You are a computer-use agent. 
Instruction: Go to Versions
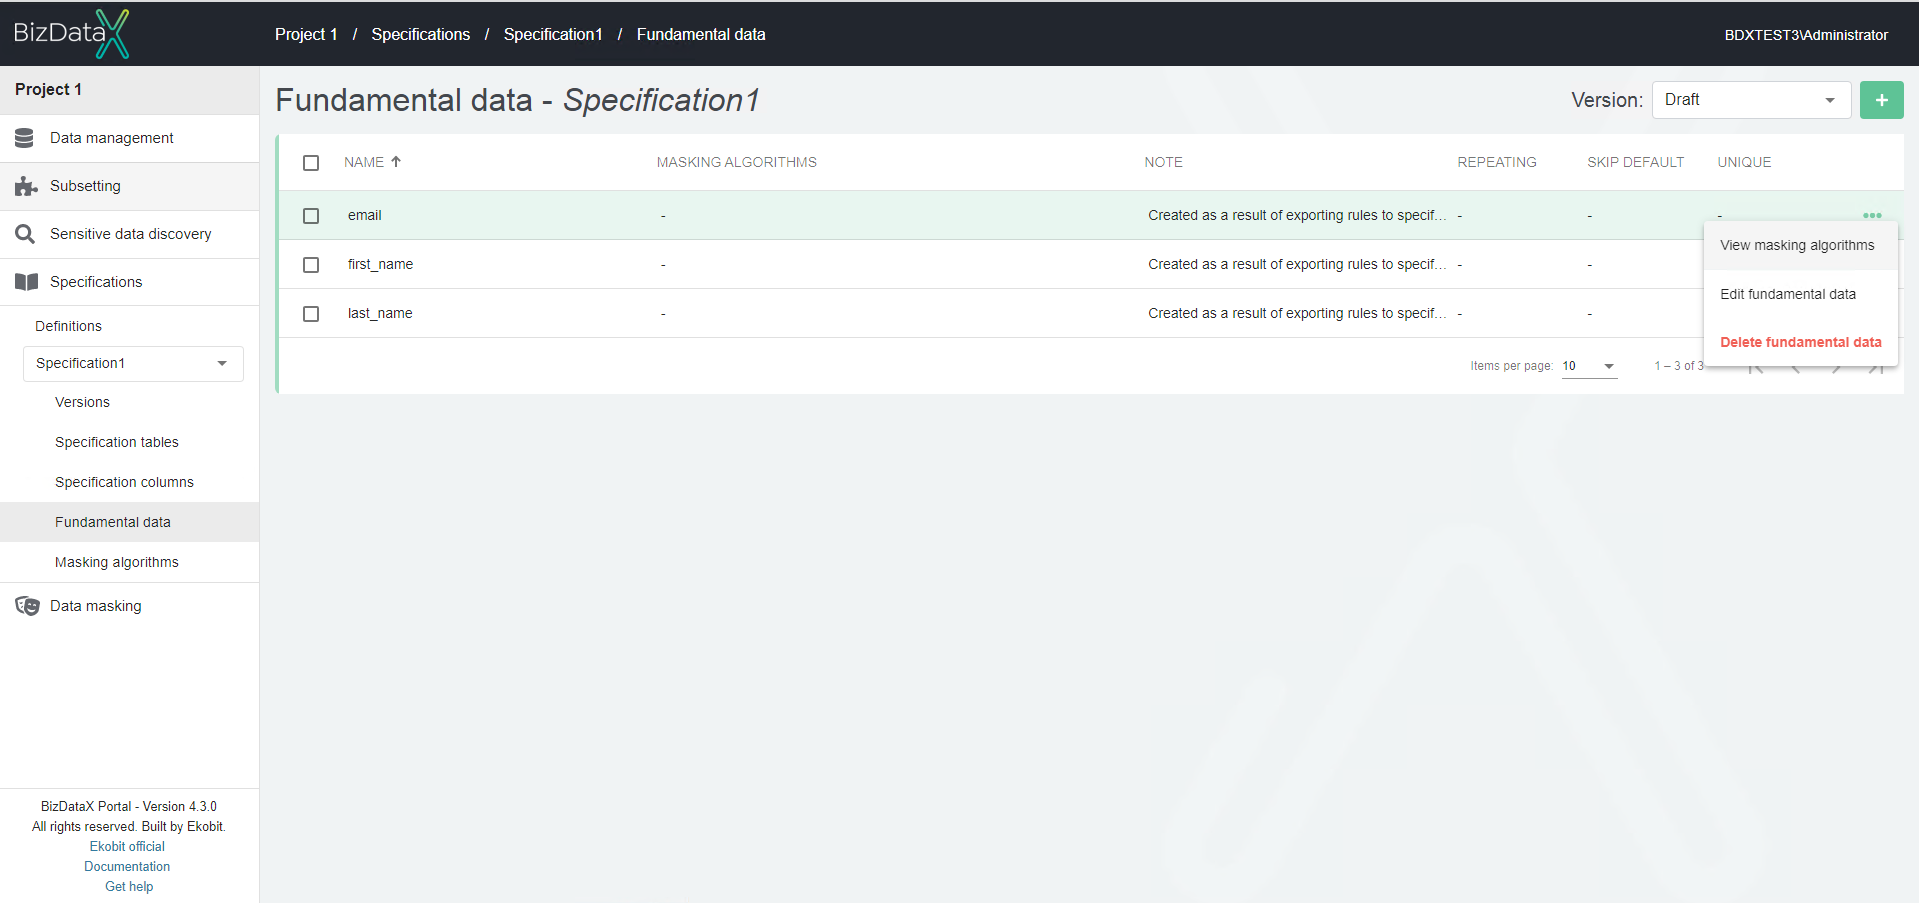pyautogui.click(x=82, y=402)
